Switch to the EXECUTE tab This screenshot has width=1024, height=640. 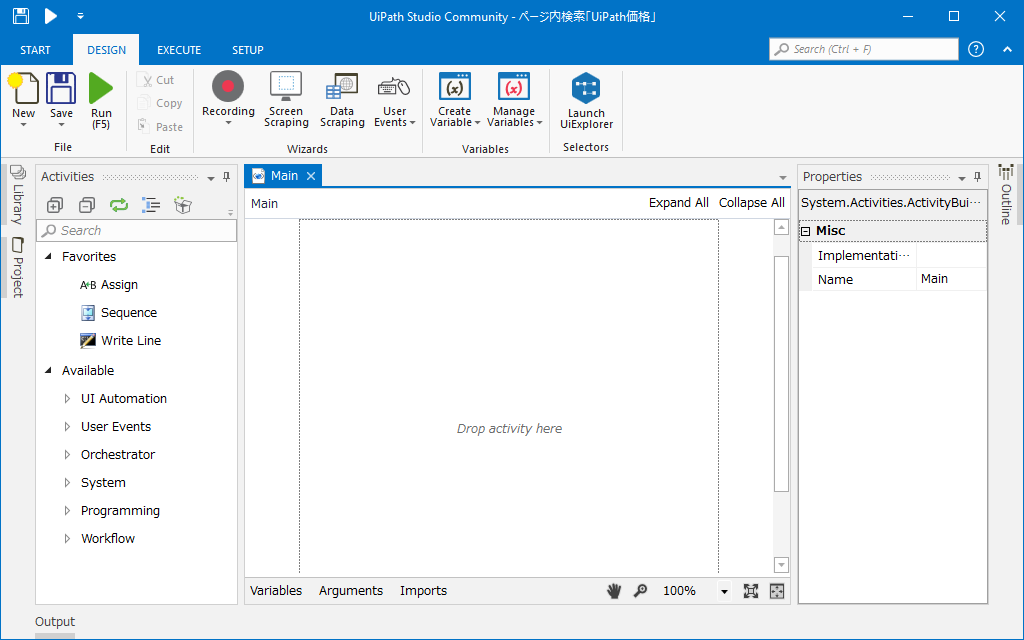coord(179,50)
